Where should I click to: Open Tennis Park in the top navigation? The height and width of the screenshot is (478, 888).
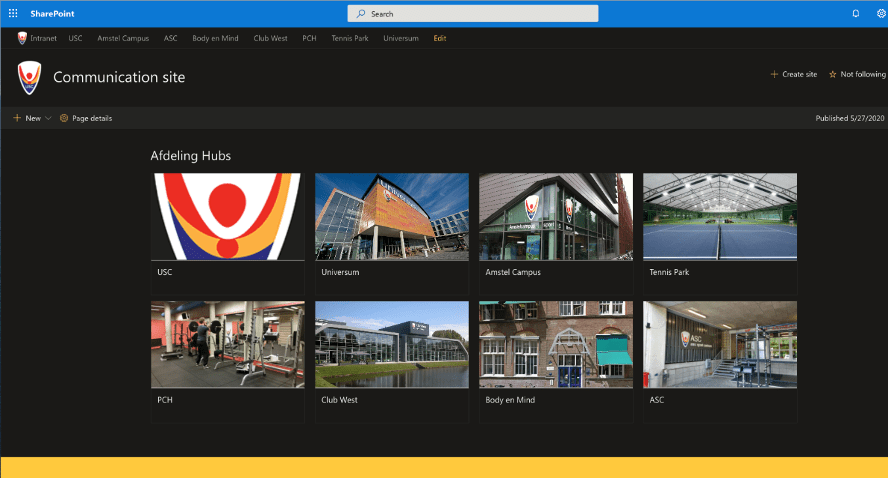[x=350, y=38]
